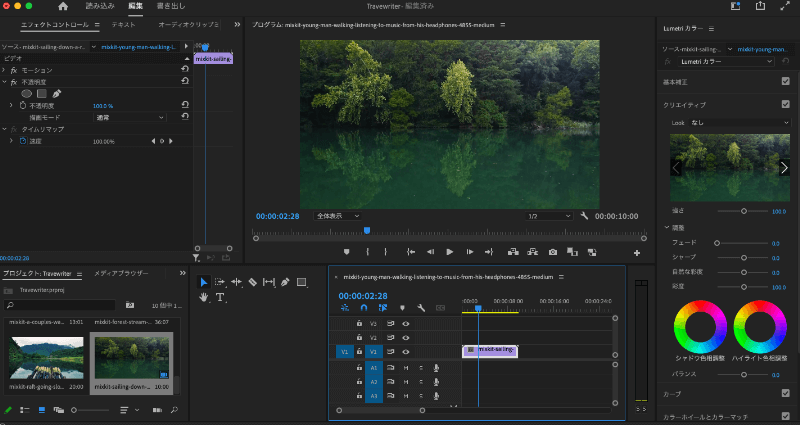
Task: Create ellipse mask under Opacity
Action: point(27,93)
